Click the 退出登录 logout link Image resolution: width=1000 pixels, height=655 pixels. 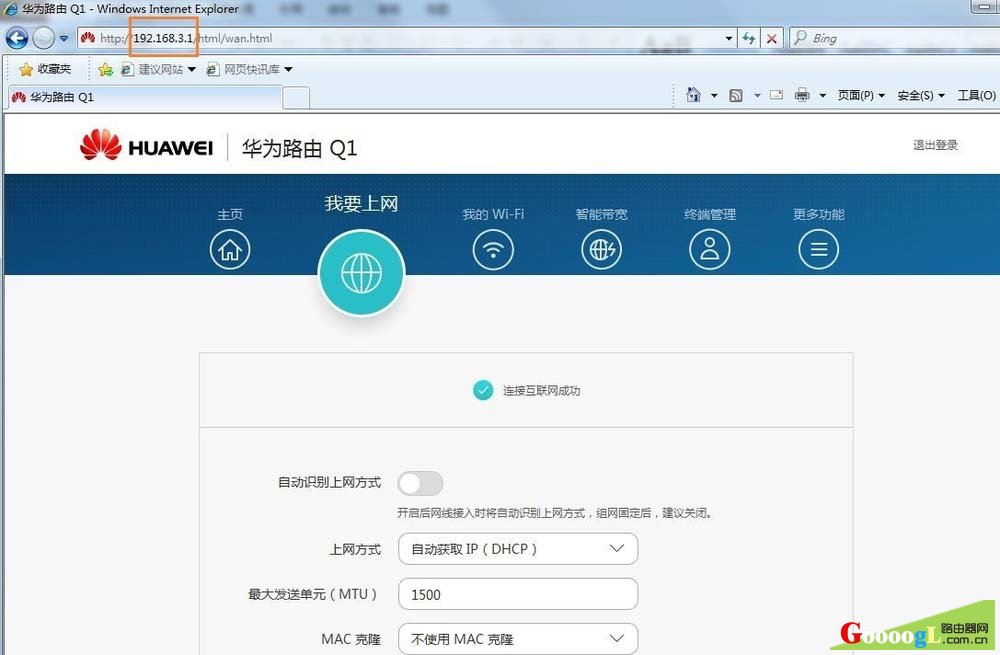click(x=935, y=145)
